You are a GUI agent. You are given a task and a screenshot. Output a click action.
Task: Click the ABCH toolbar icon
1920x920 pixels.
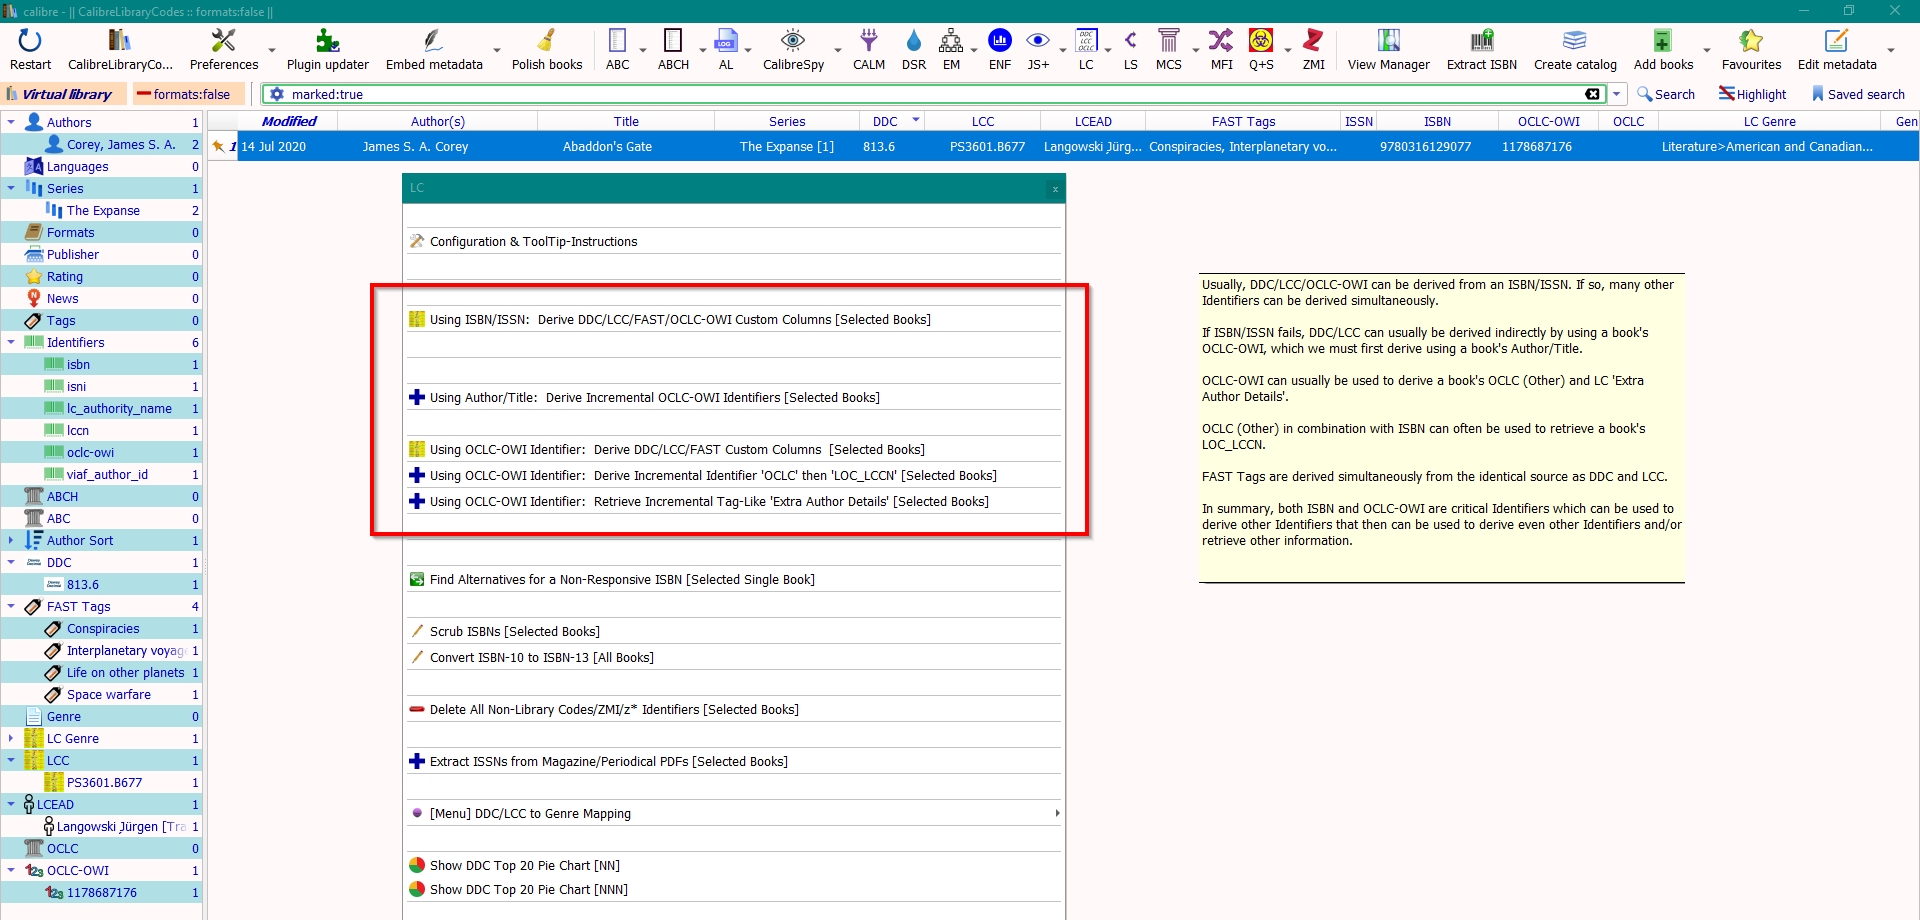tap(673, 41)
